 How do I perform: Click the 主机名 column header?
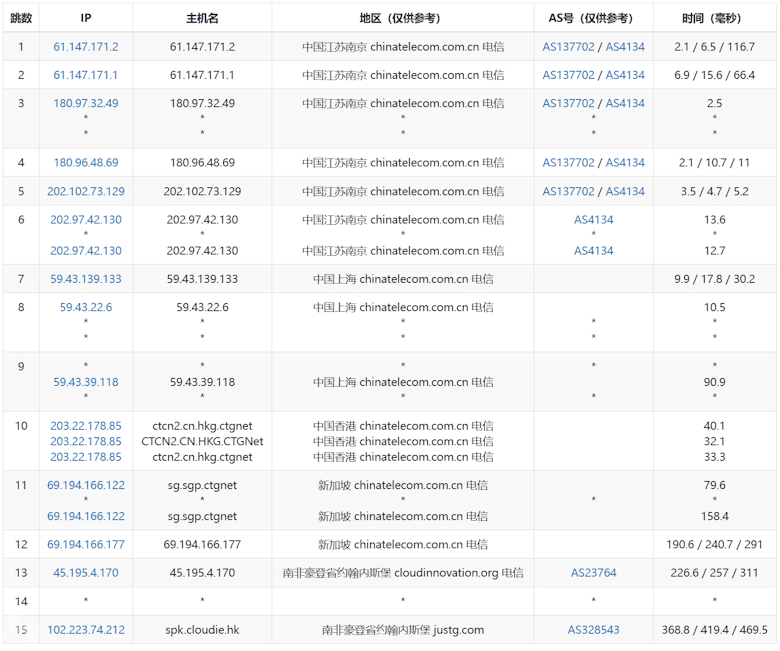202,18
